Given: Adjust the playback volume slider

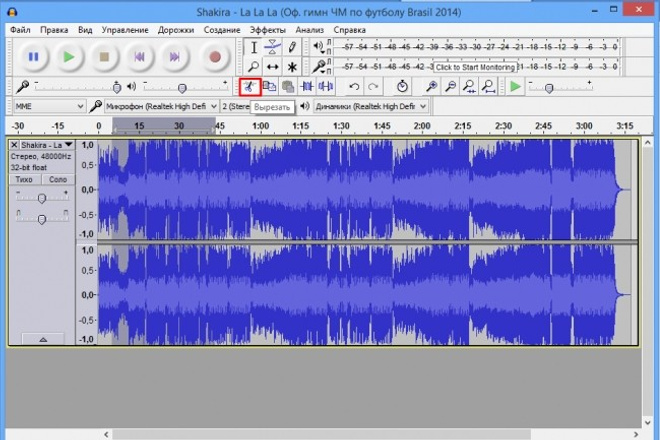Looking at the screenshot, I should pyautogui.click(x=182, y=88).
